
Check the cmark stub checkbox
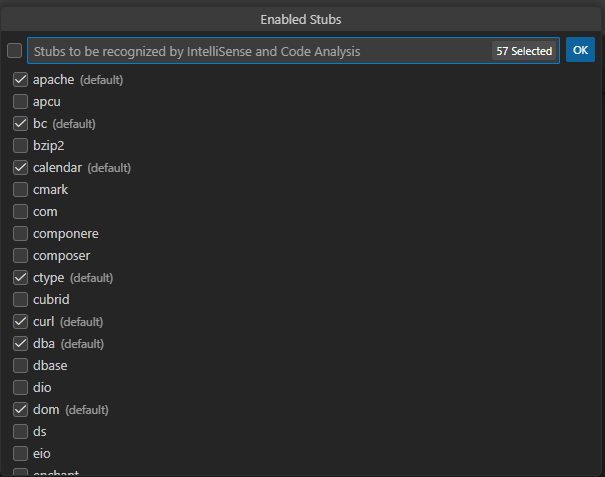click(x=20, y=189)
